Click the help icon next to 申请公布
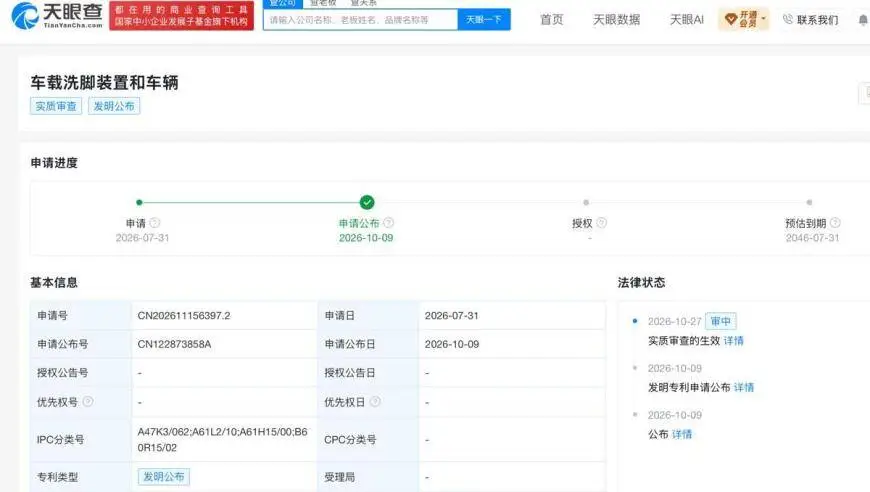870x492 pixels. click(388, 222)
